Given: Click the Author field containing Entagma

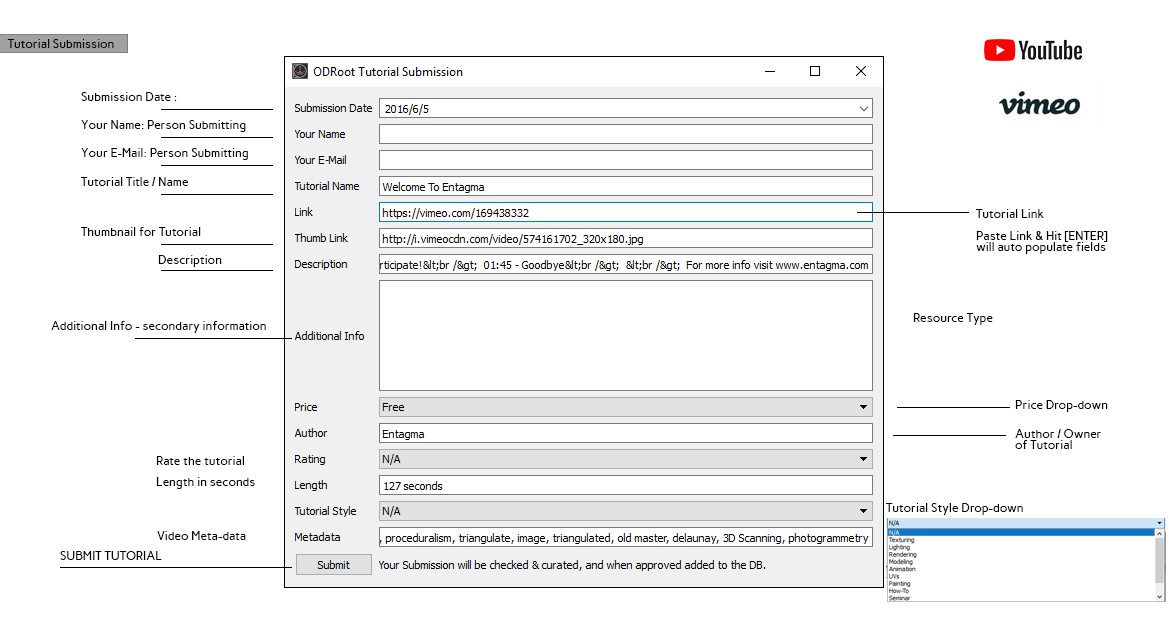Looking at the screenshot, I should (625, 433).
